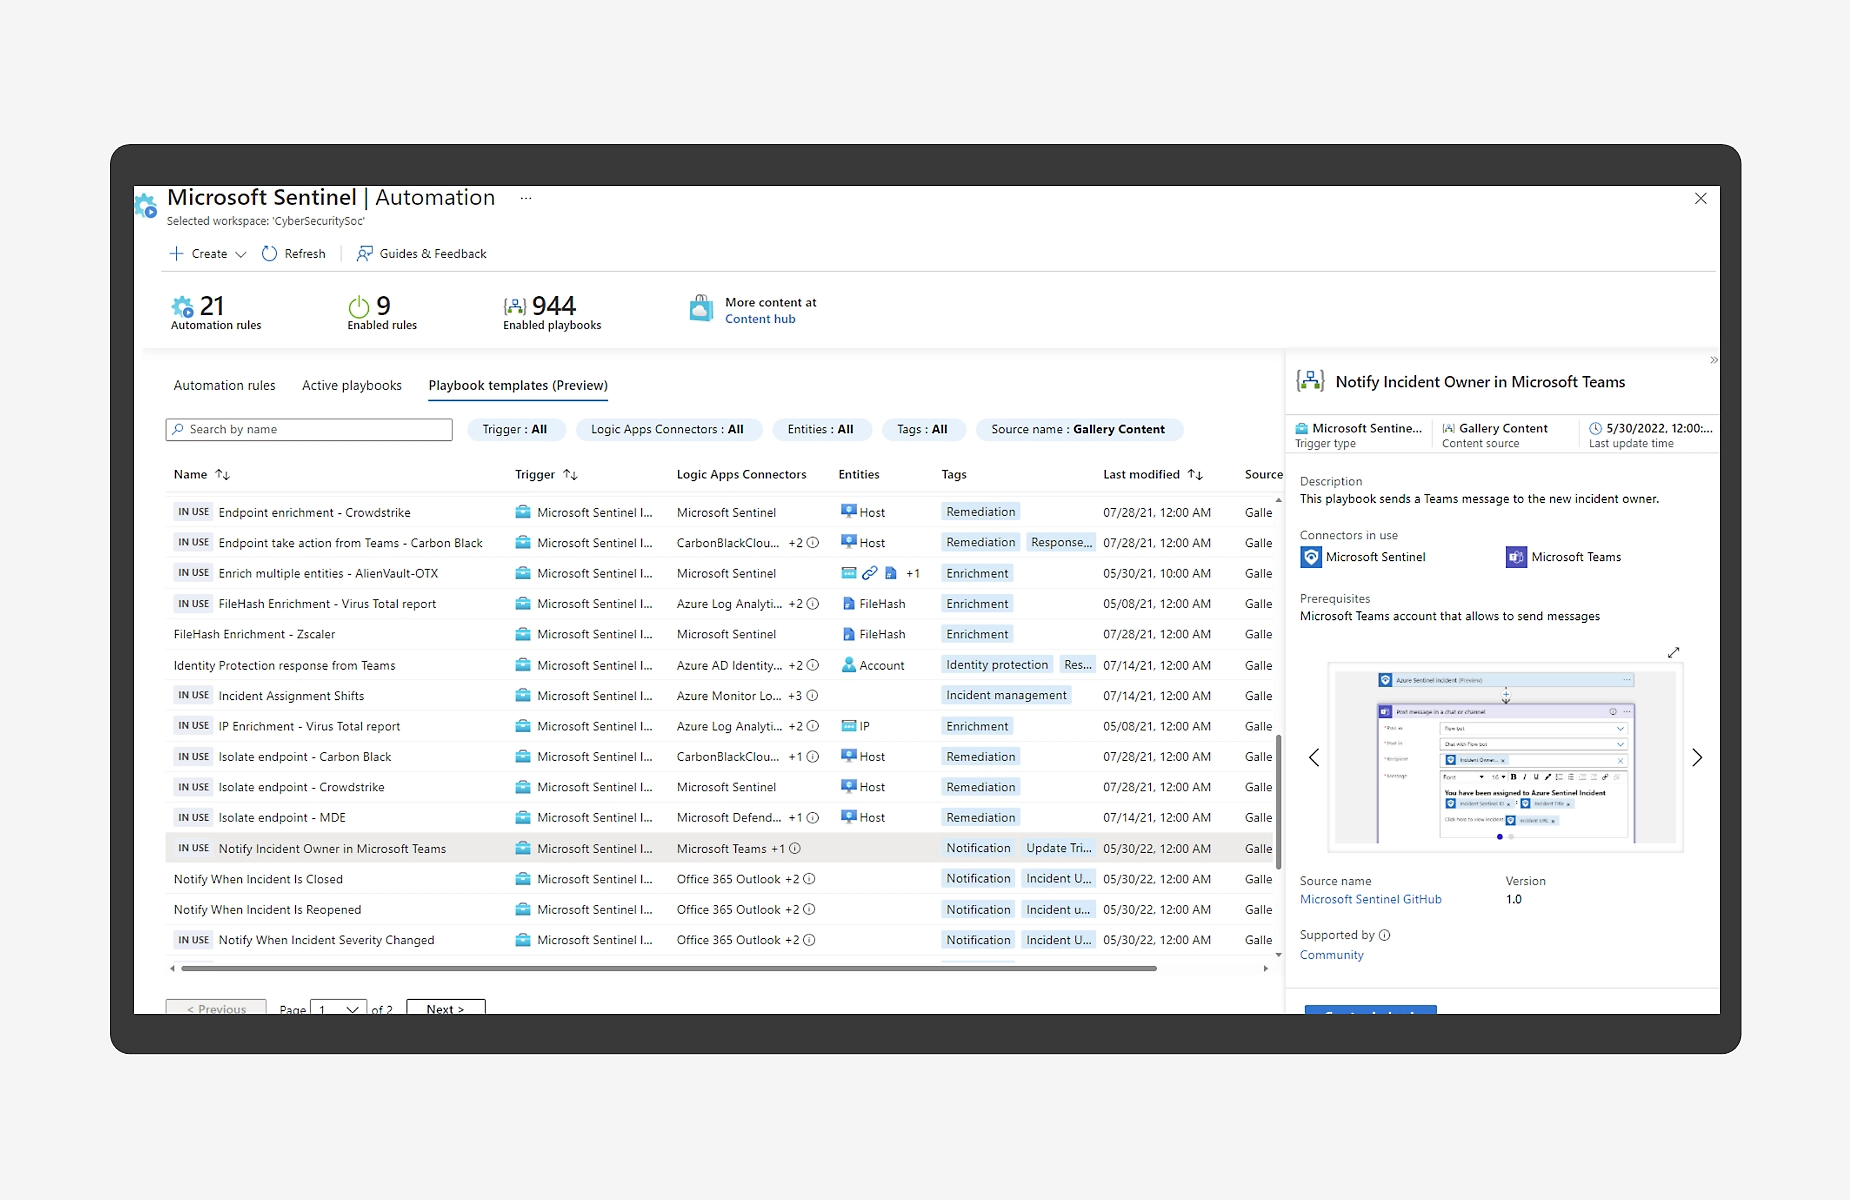Viewport: 1850px width, 1200px height.
Task: Go to next page of templates
Action: click(445, 1009)
